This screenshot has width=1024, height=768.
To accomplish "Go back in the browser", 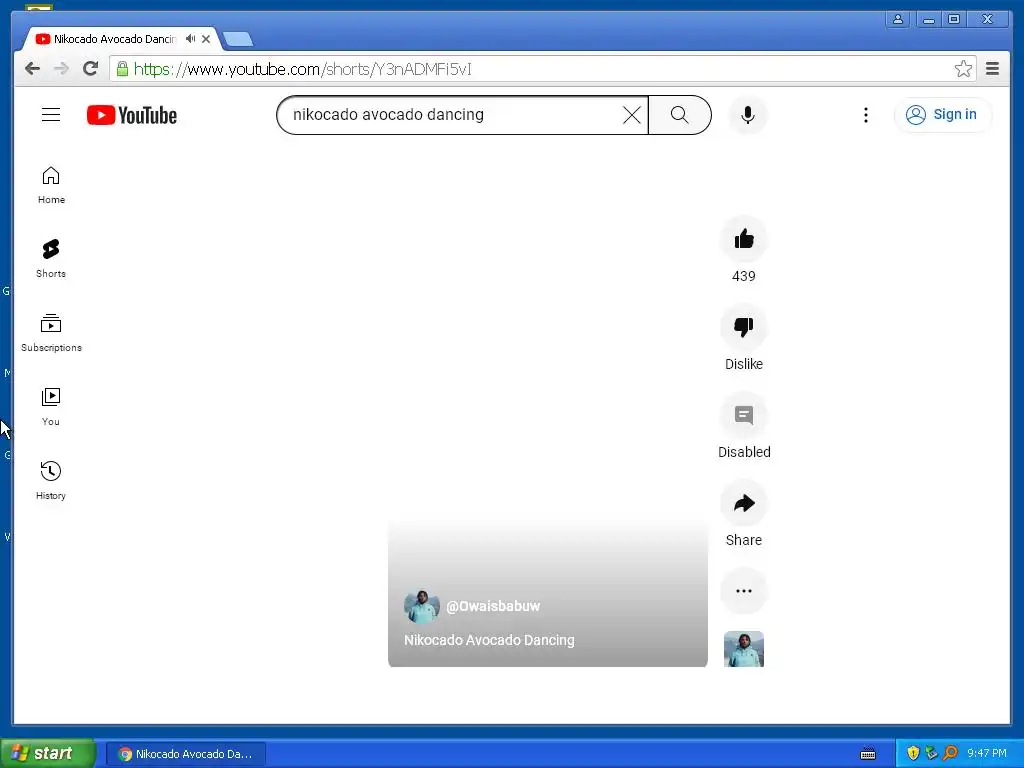I will click(33, 69).
